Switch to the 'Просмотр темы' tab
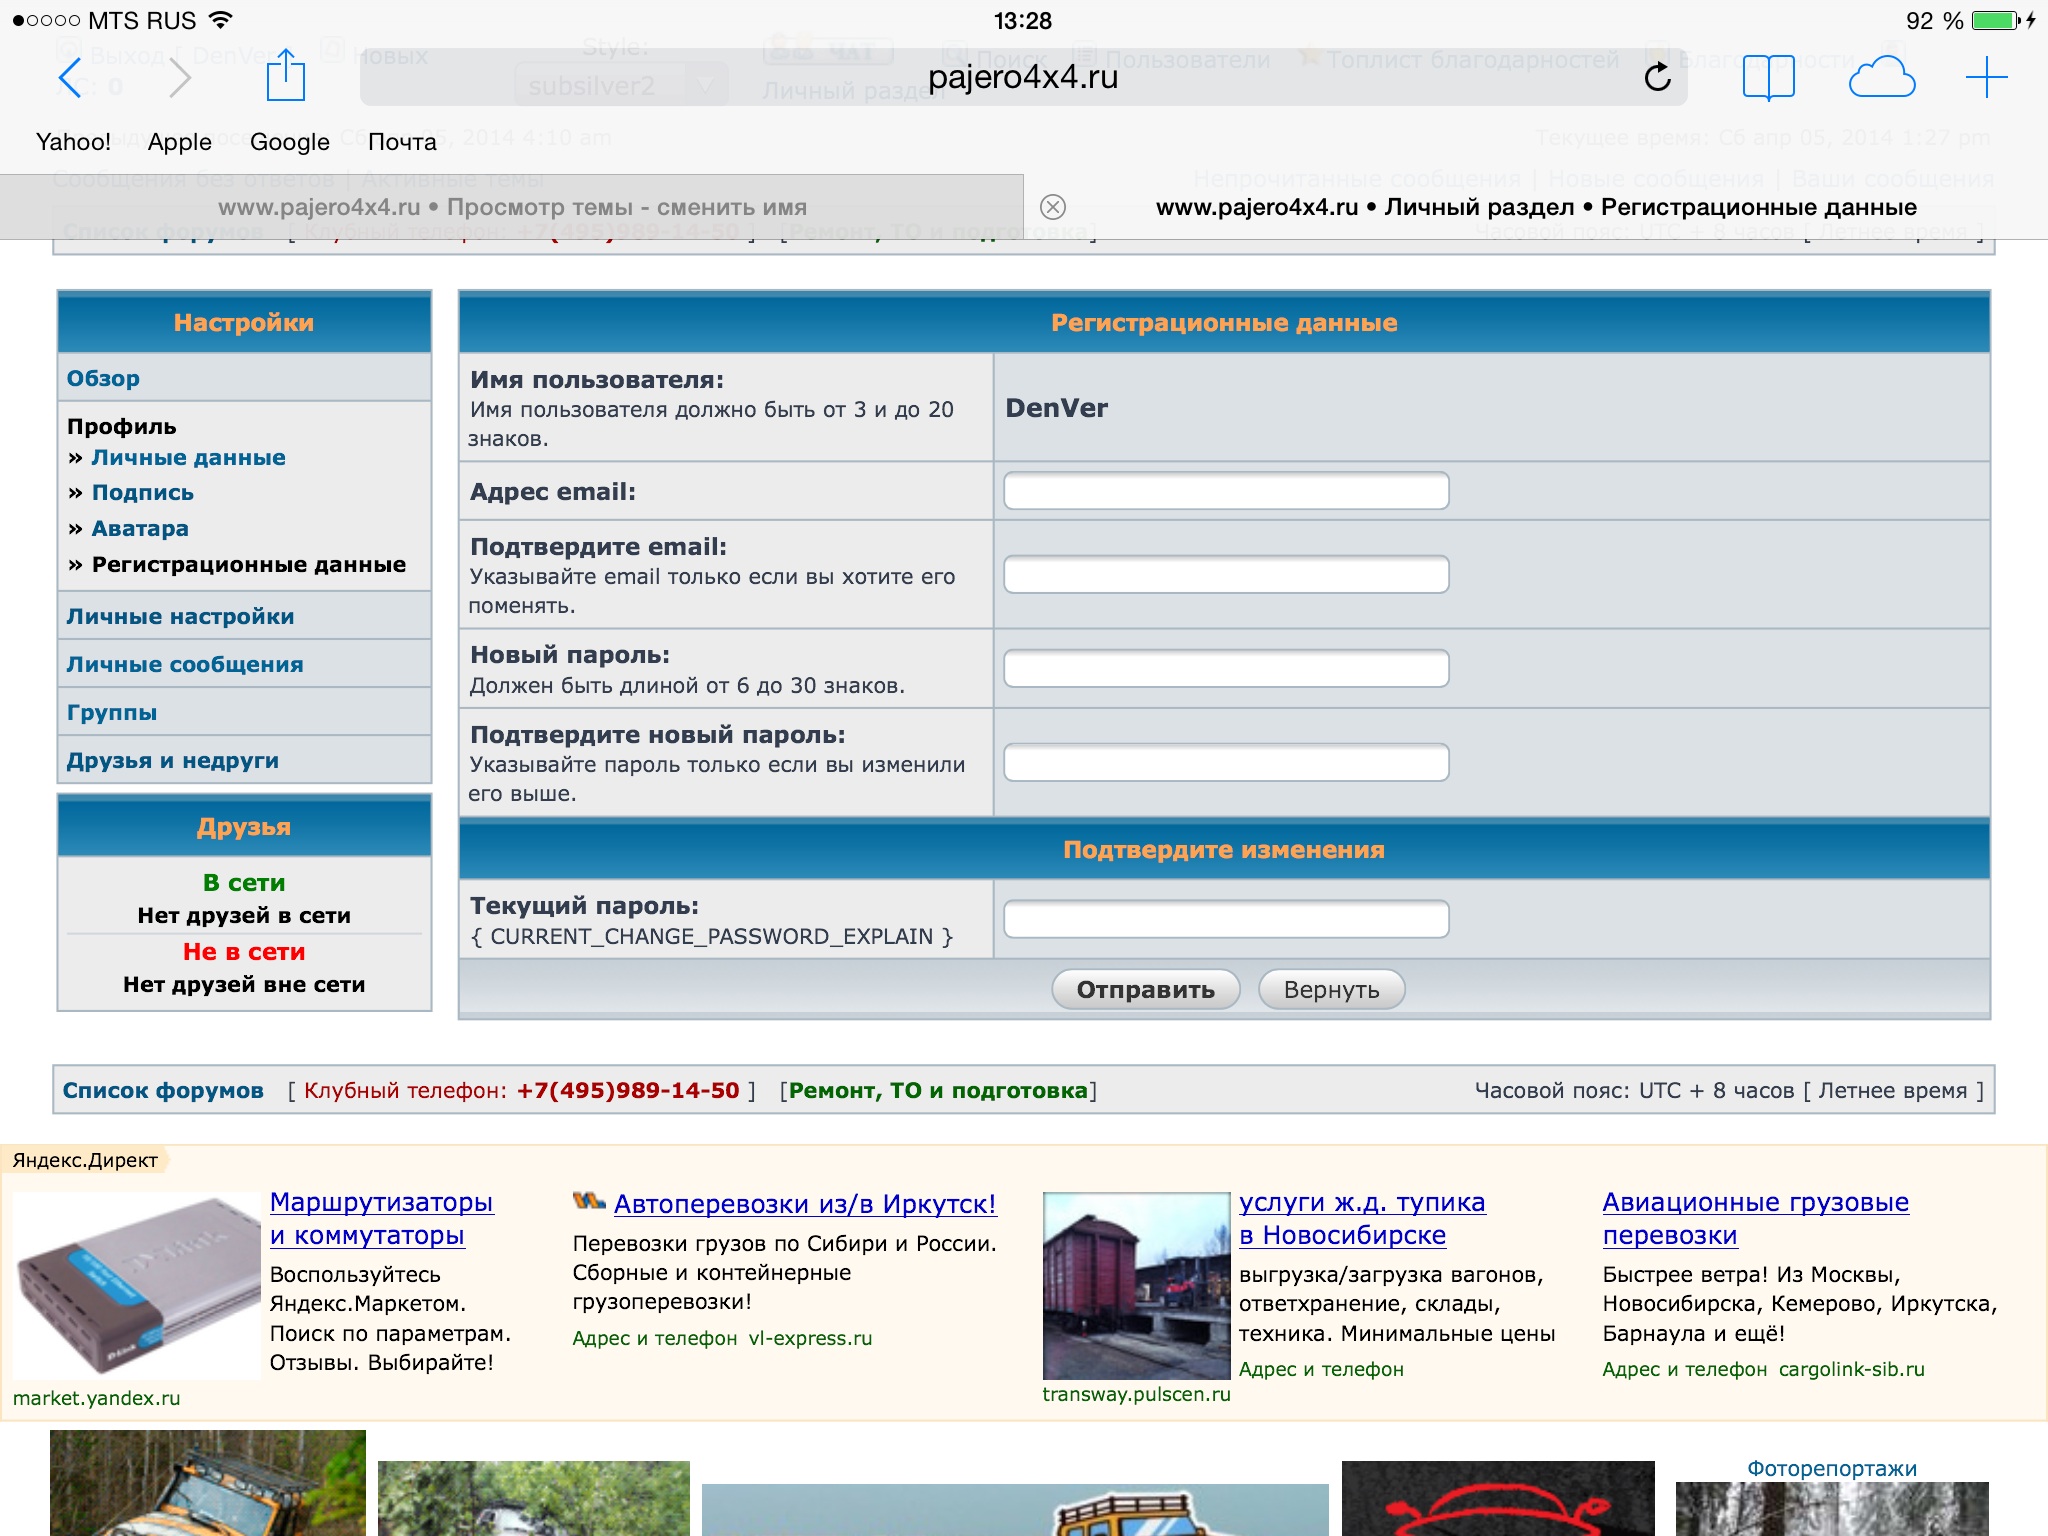Image resolution: width=2048 pixels, height=1536 pixels. coord(512,207)
